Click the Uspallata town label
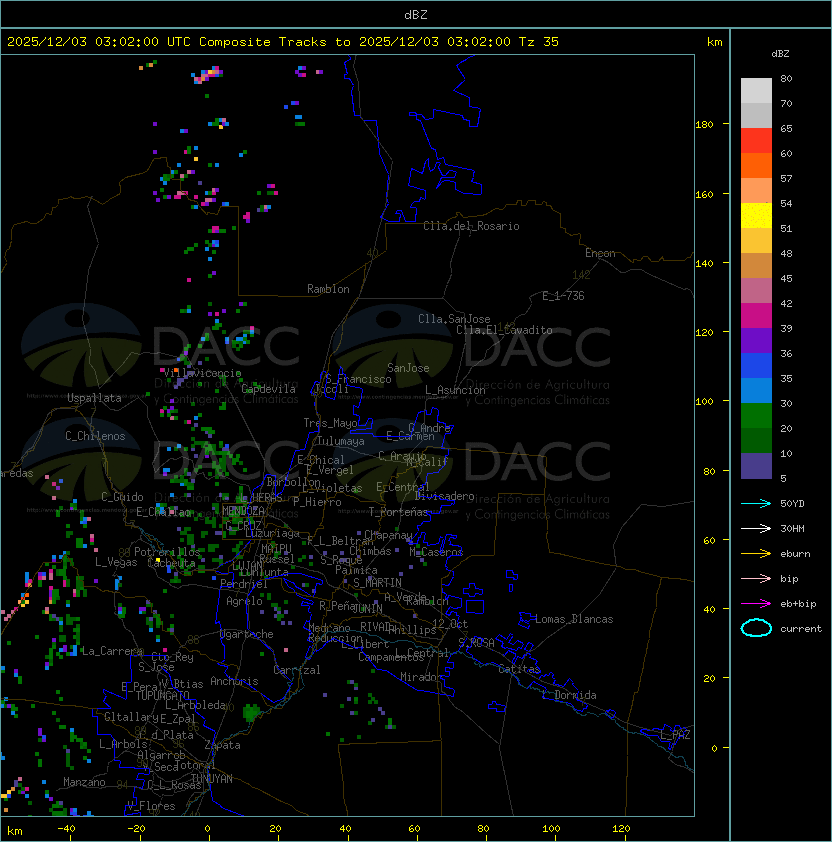 click(x=94, y=398)
